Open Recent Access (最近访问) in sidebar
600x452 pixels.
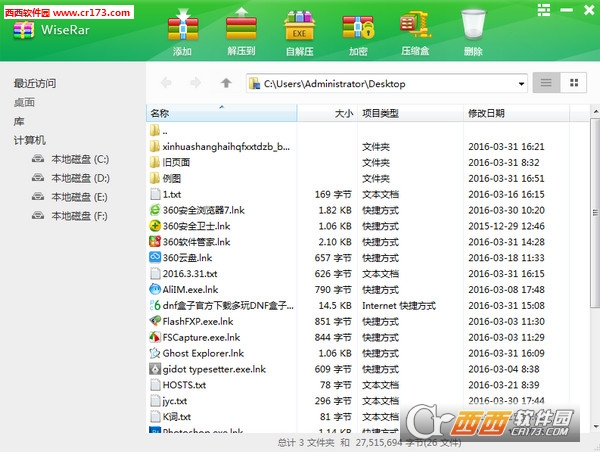pyautogui.click(x=35, y=83)
